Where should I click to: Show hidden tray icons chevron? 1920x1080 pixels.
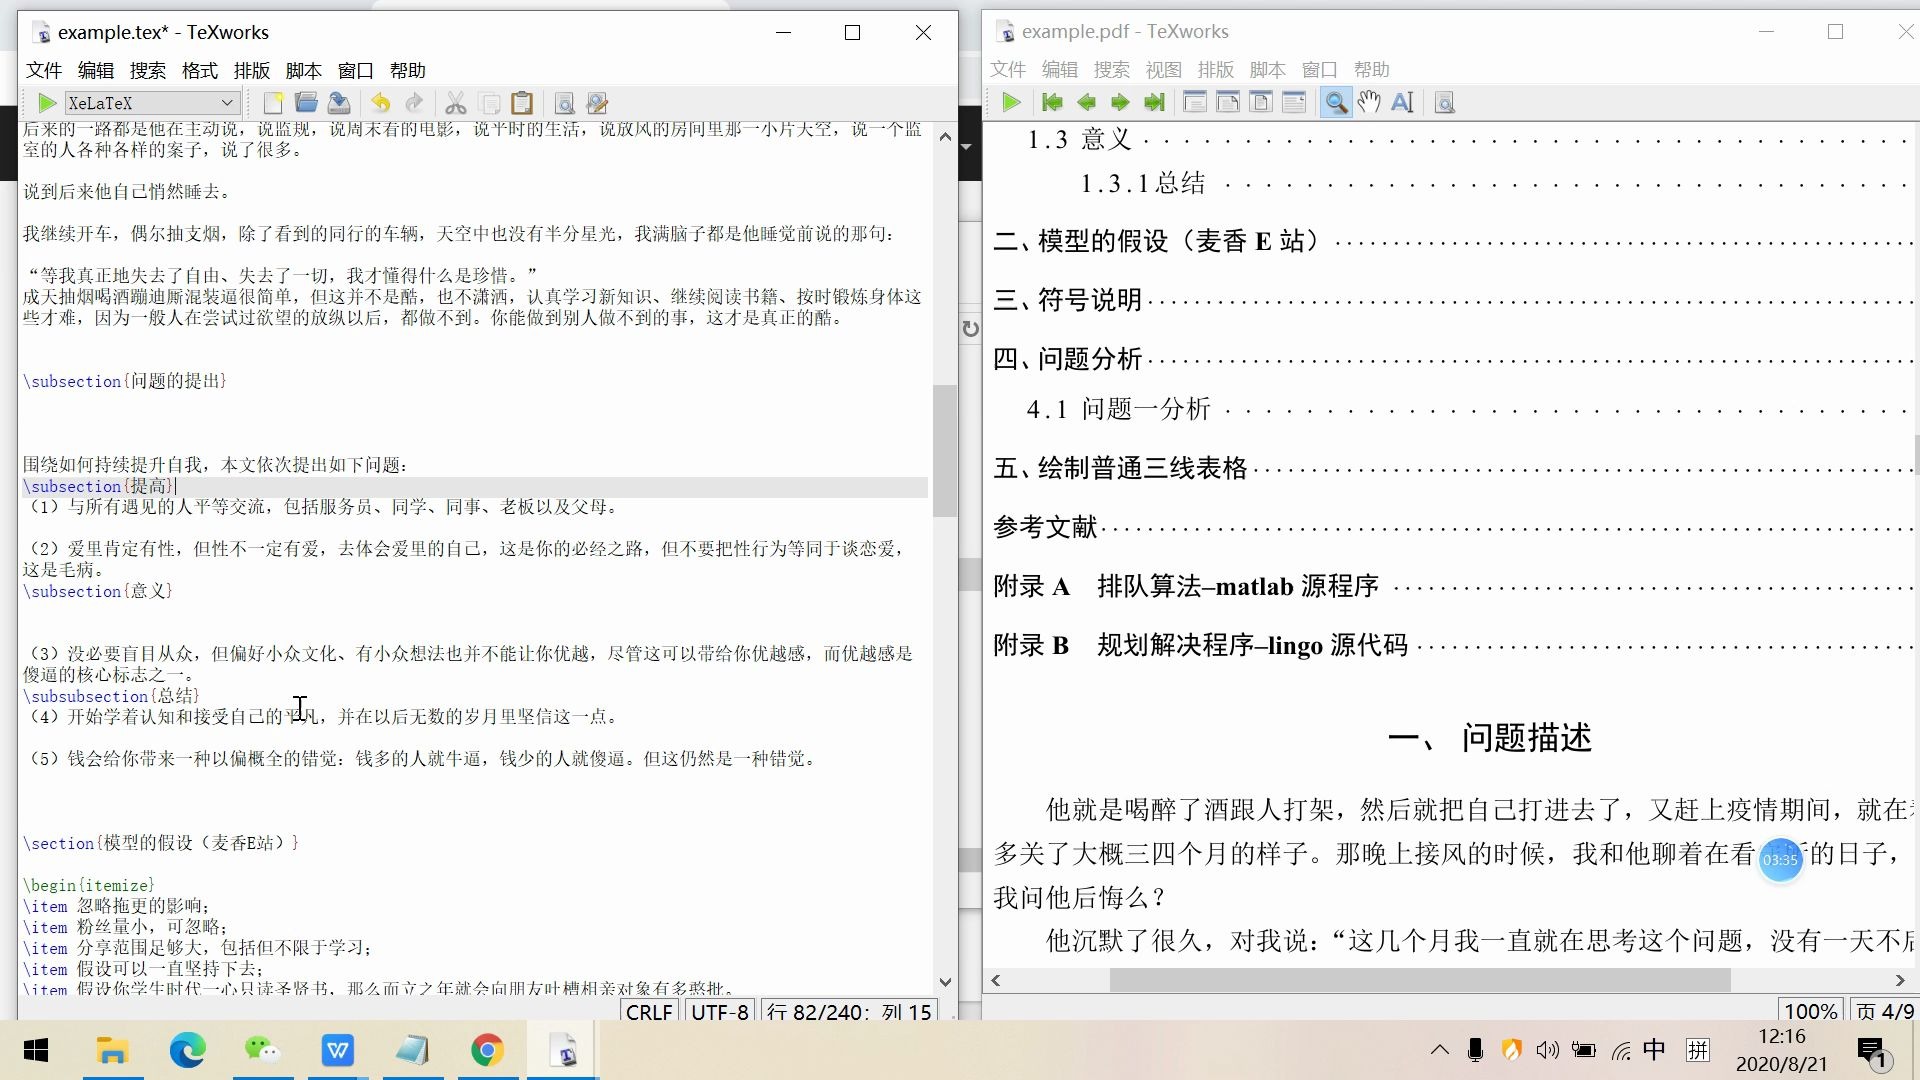[1439, 1050]
